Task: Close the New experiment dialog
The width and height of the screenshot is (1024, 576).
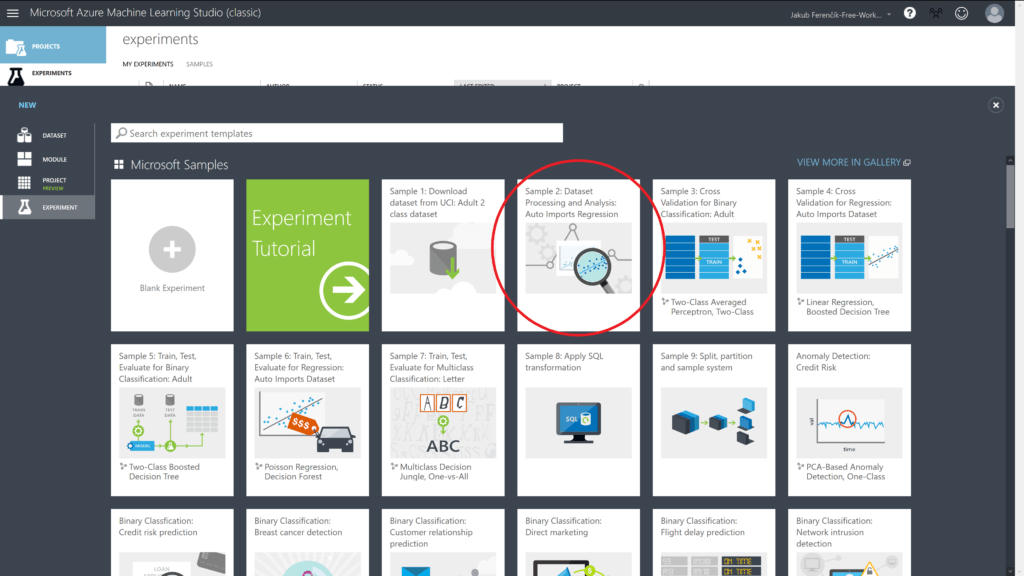Action: [996, 105]
